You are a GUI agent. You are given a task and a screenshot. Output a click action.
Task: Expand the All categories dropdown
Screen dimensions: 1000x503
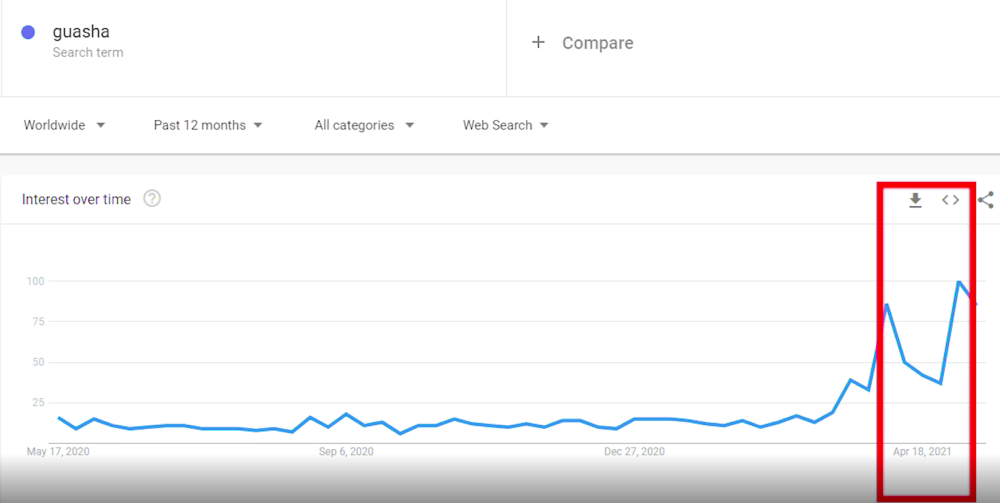click(x=364, y=125)
